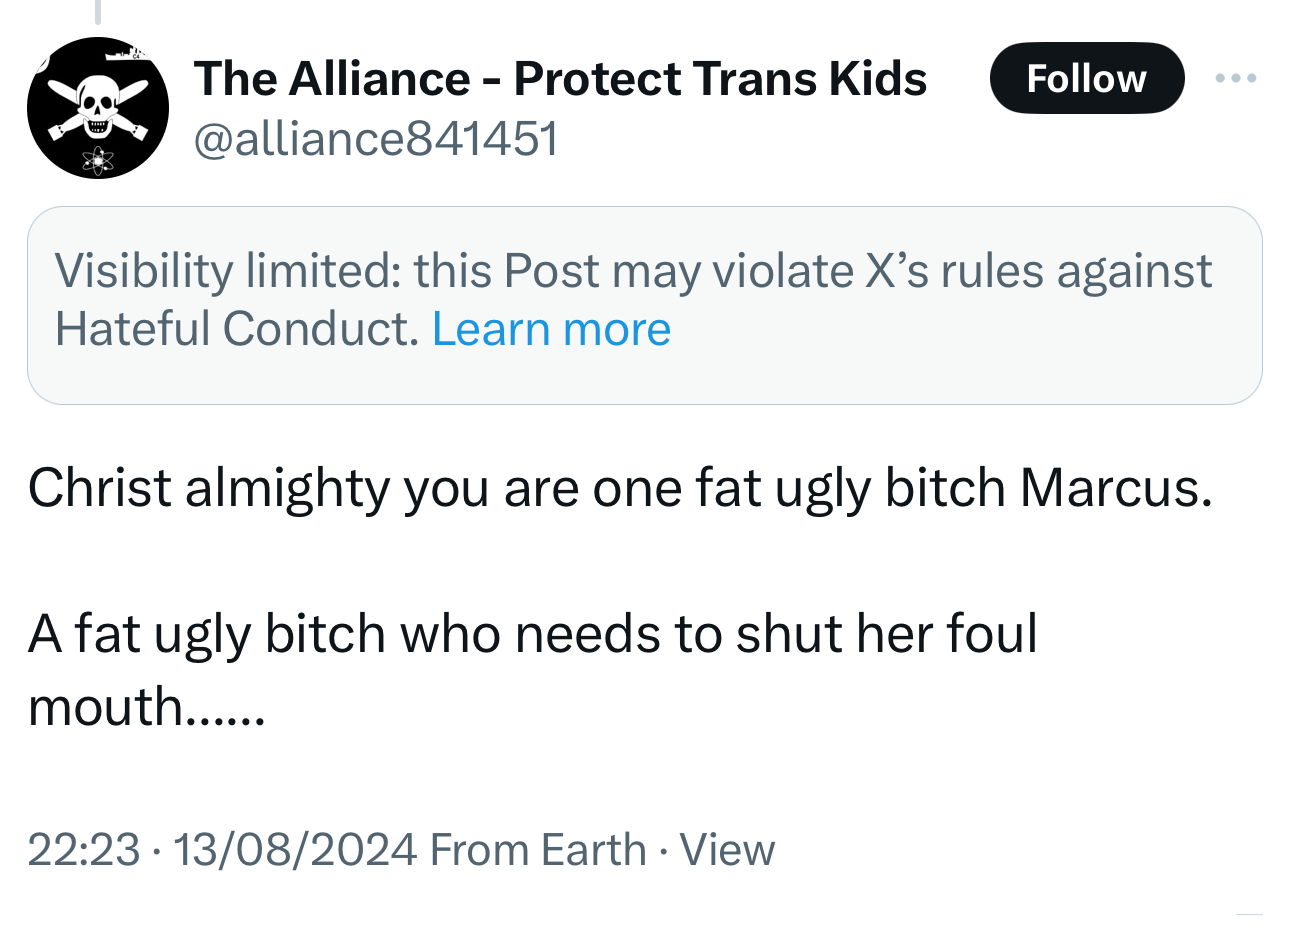
Task: Click the "Visibility limited" notice box
Action: [x=644, y=304]
